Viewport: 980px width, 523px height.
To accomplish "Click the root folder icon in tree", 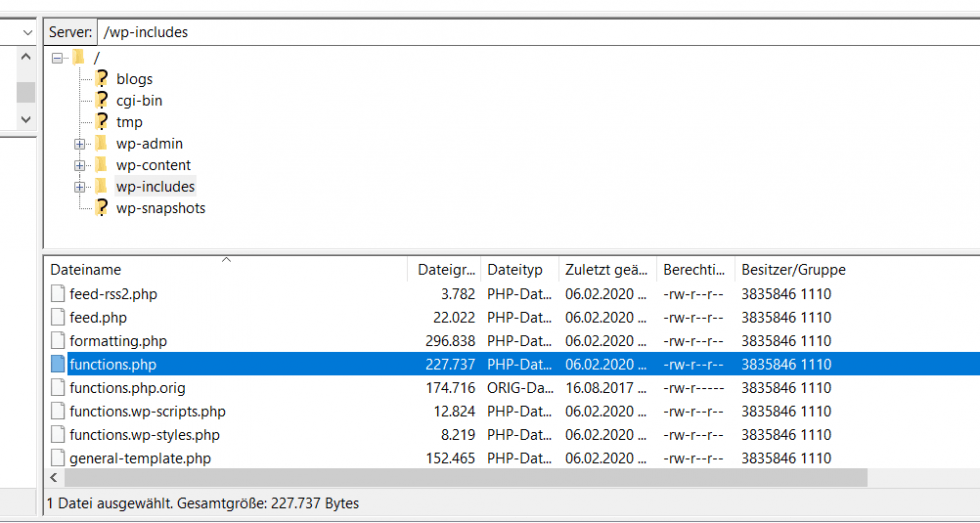I will click(78, 58).
